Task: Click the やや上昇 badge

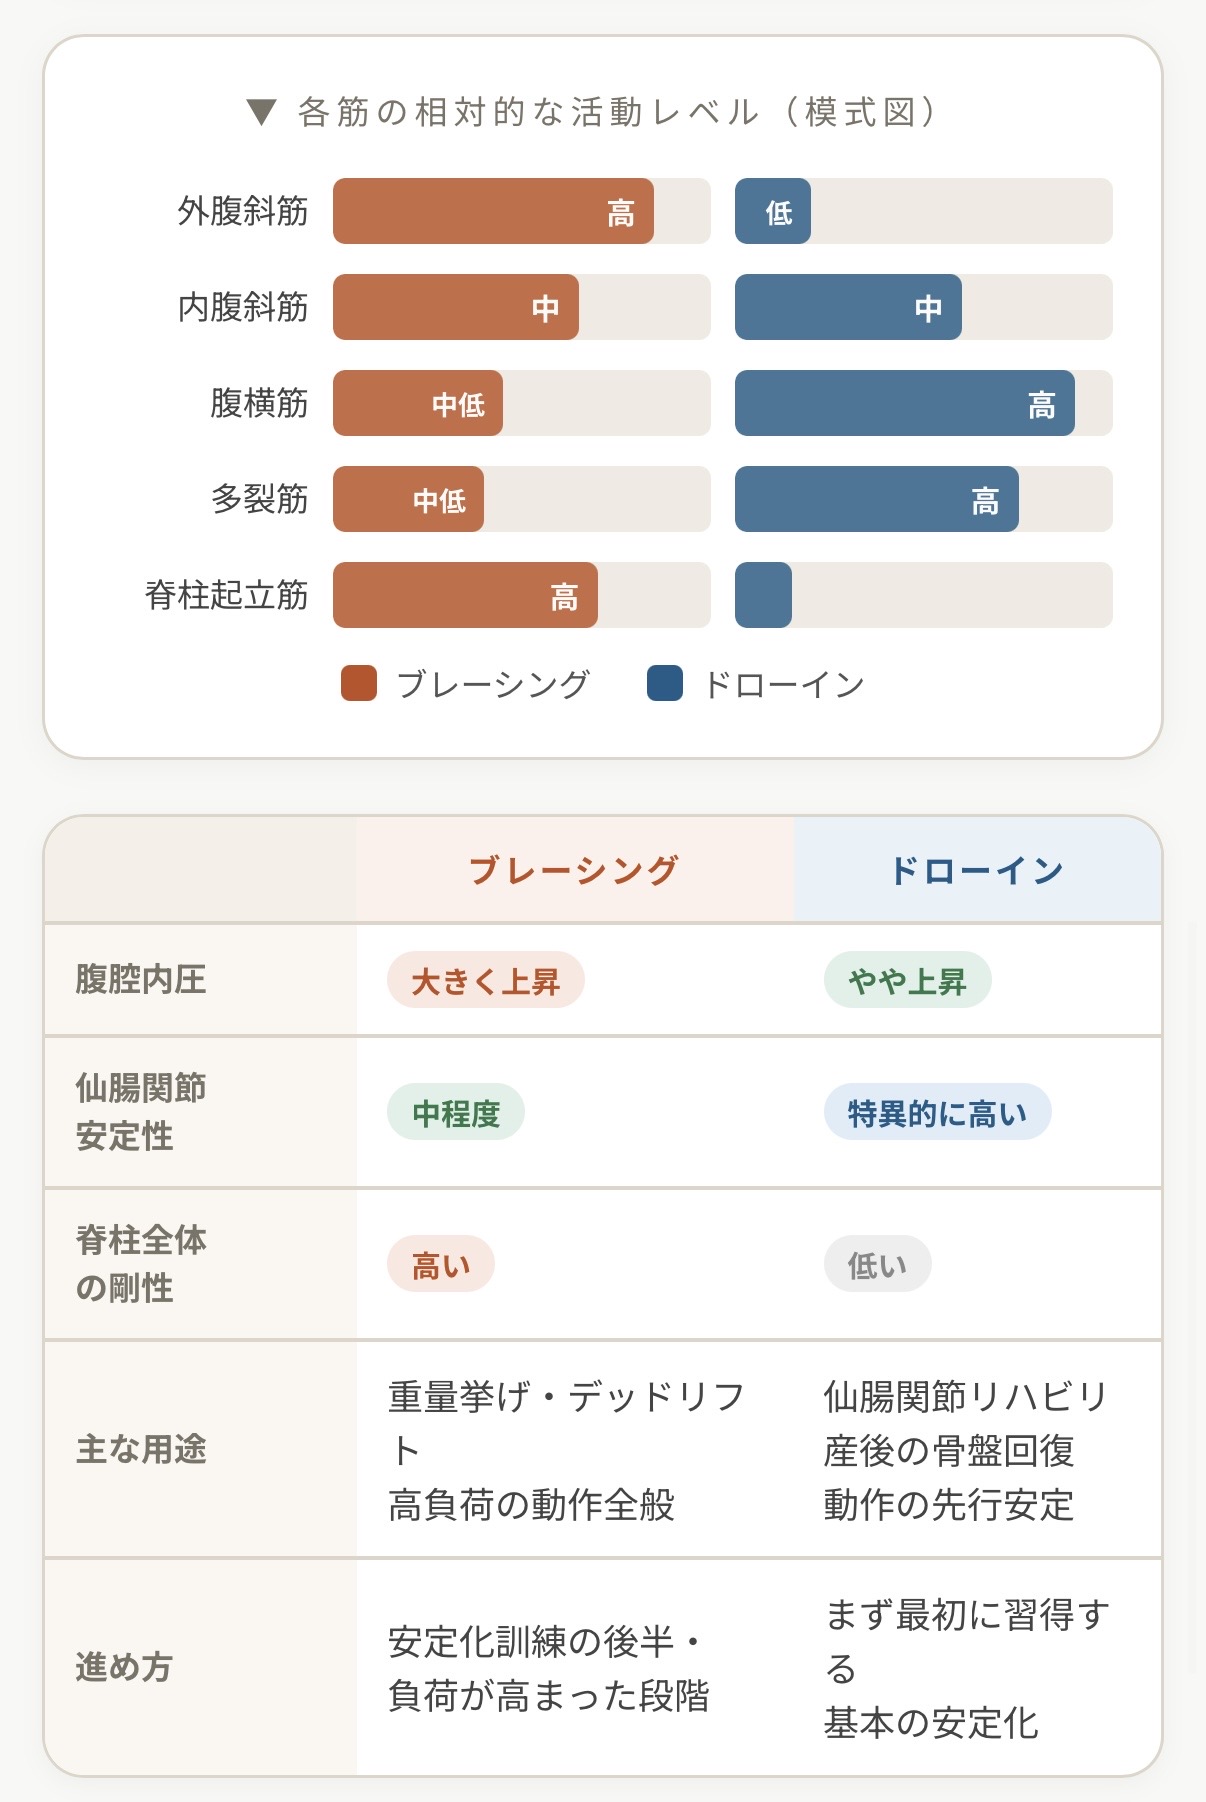Action: click(907, 981)
